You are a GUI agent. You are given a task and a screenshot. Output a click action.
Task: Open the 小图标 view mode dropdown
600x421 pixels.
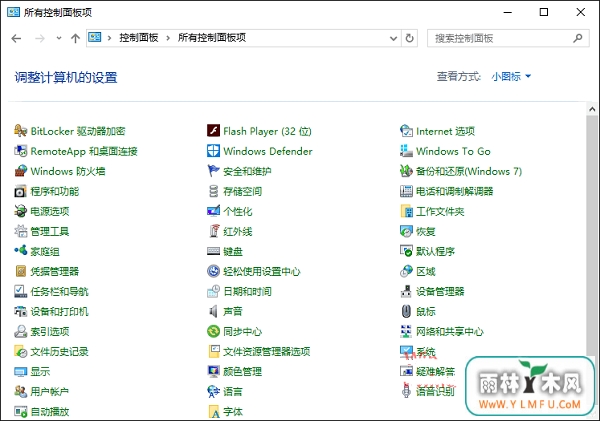(511, 77)
